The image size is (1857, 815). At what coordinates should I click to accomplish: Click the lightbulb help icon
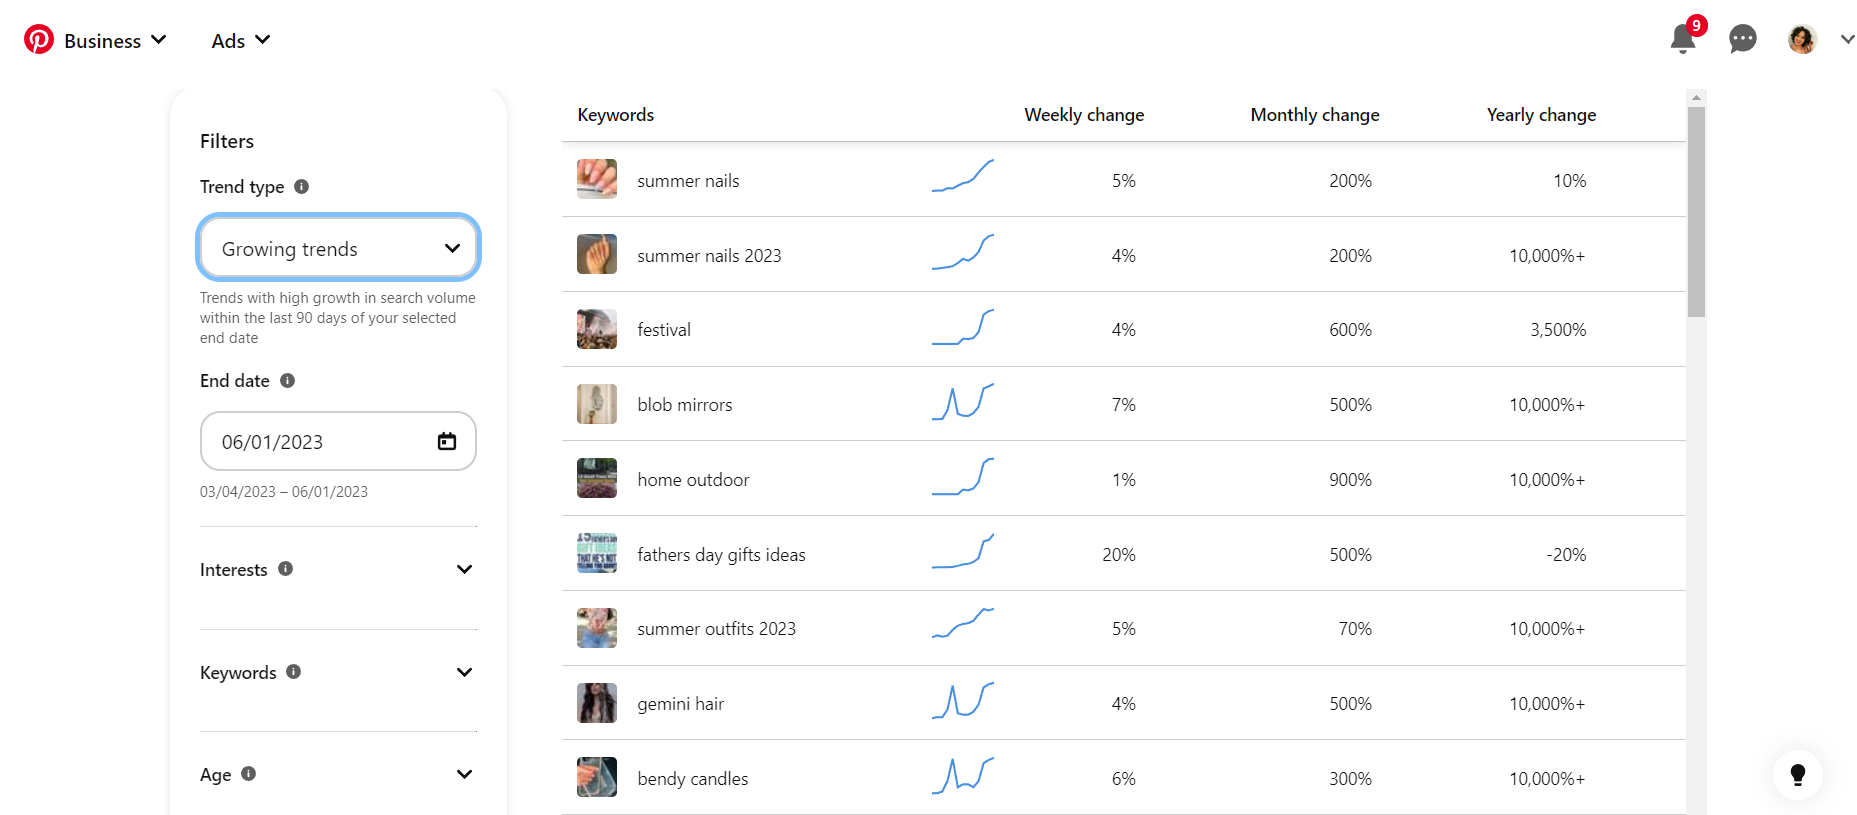[x=1797, y=775]
